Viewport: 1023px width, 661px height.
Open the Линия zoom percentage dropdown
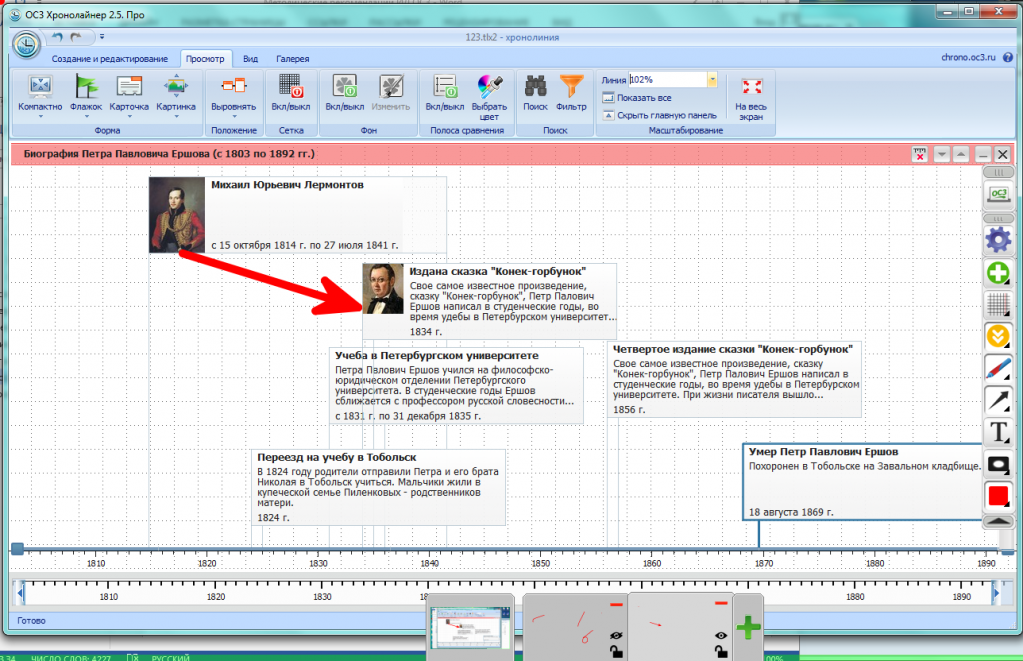(x=712, y=79)
